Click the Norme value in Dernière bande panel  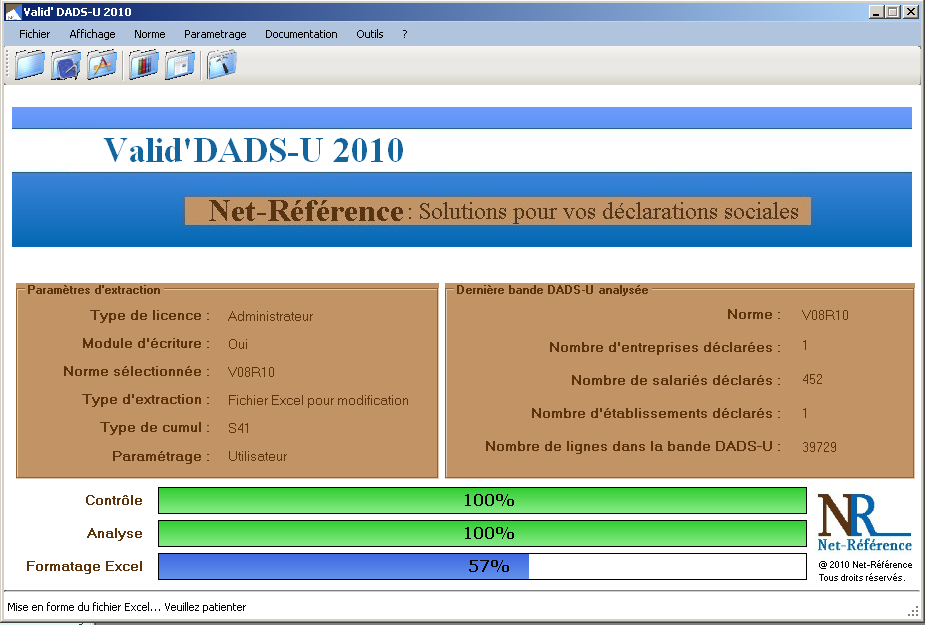coord(825,315)
